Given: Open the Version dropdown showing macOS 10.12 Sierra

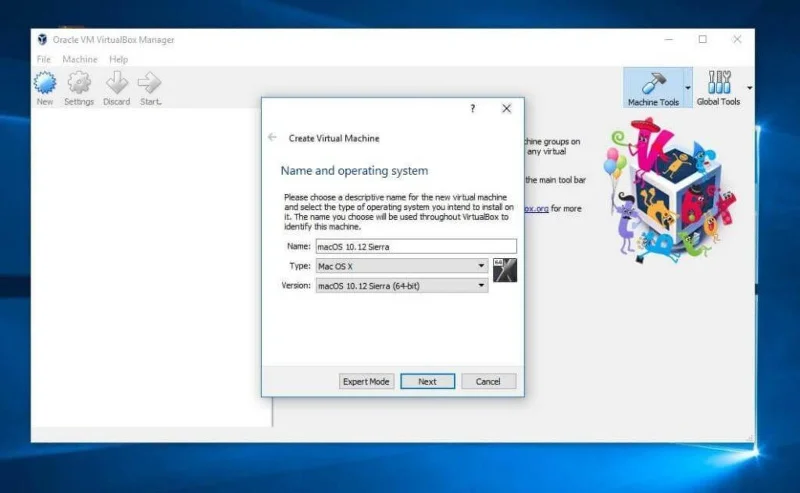Looking at the screenshot, I should (402, 286).
